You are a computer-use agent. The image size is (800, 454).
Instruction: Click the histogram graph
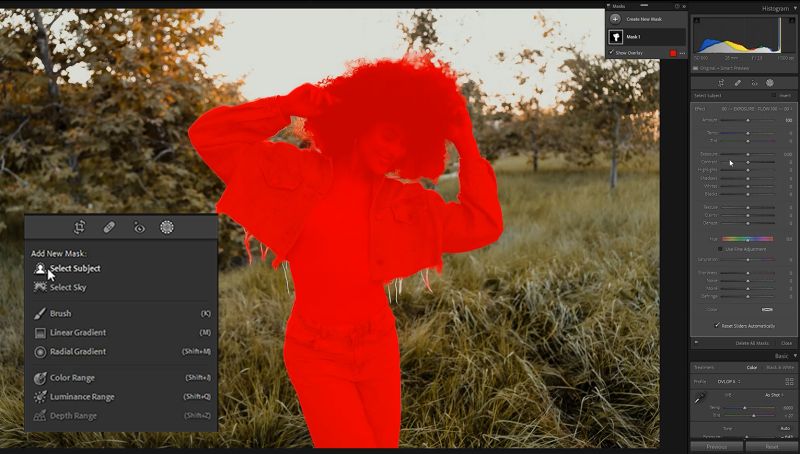coord(743,35)
